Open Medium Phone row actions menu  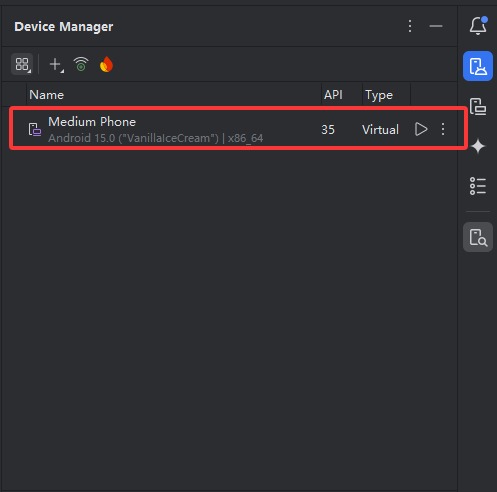tap(443, 129)
